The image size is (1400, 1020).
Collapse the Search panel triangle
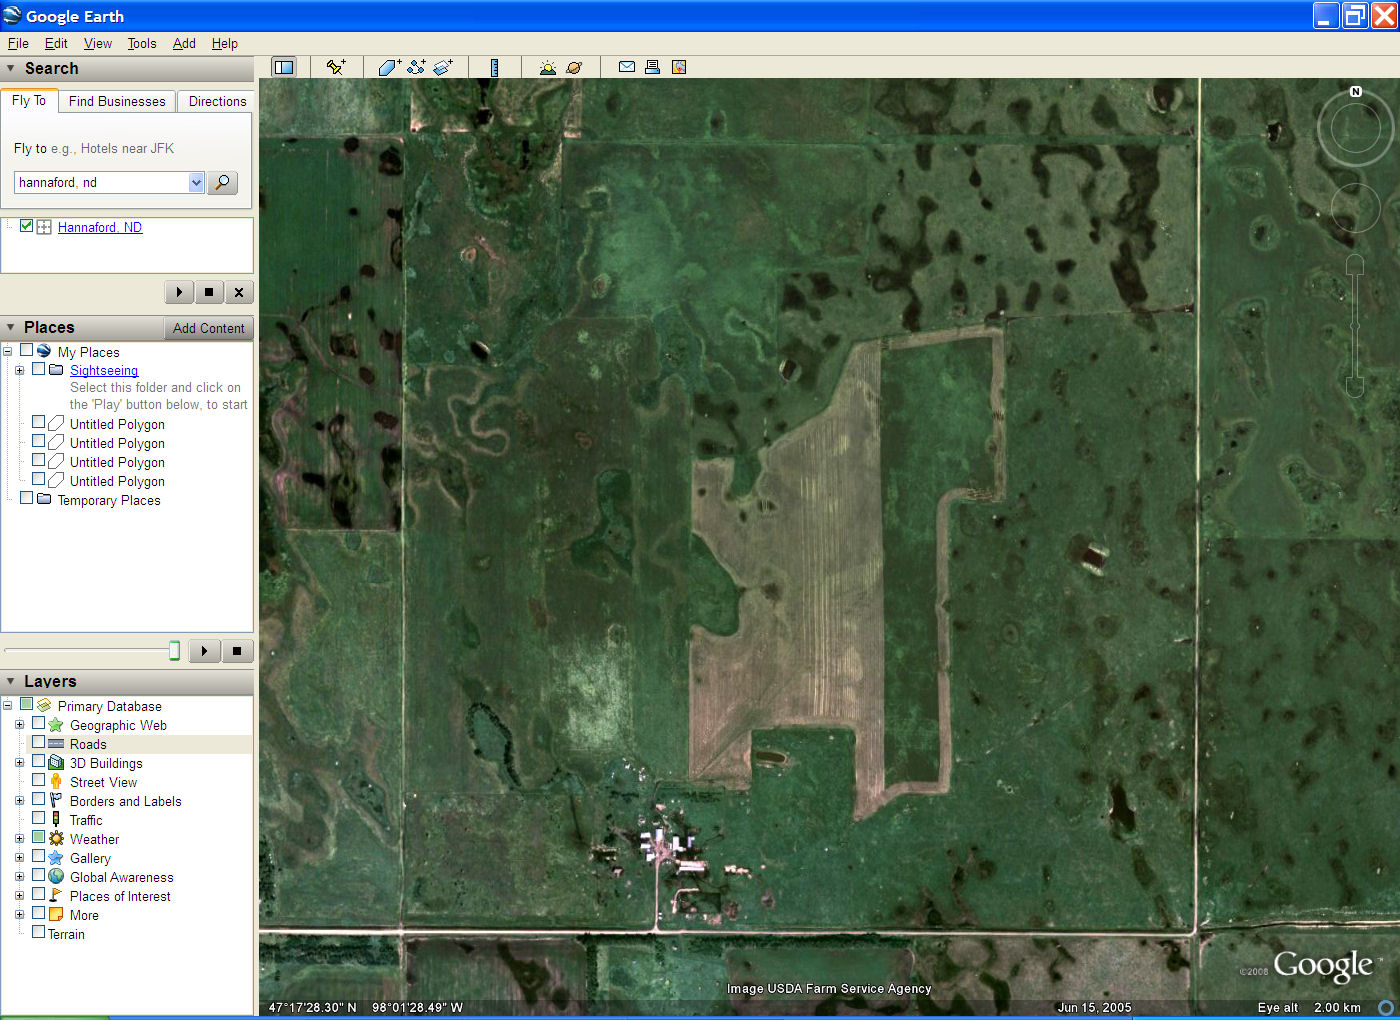(x=11, y=69)
